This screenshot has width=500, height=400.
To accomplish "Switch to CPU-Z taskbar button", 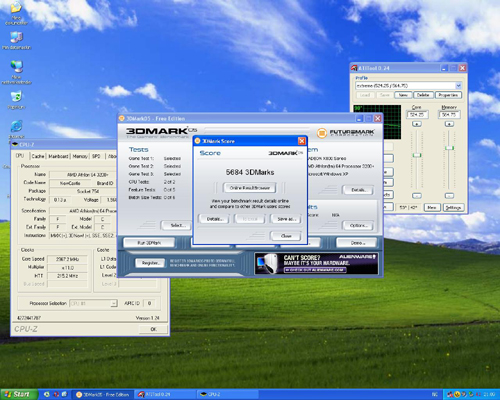I will coord(226,394).
